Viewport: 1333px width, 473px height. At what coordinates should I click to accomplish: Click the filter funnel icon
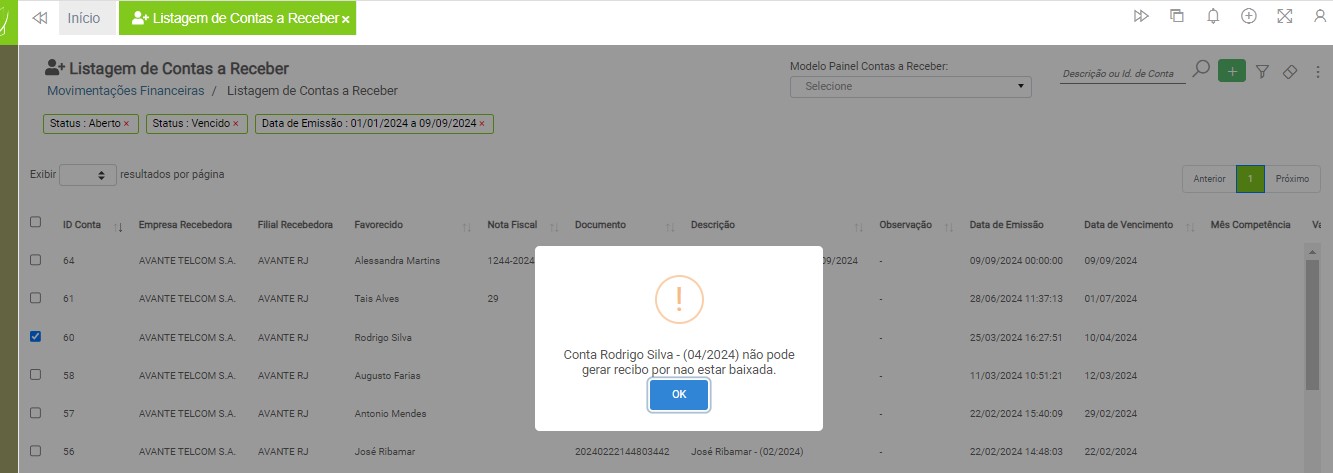pos(1262,71)
